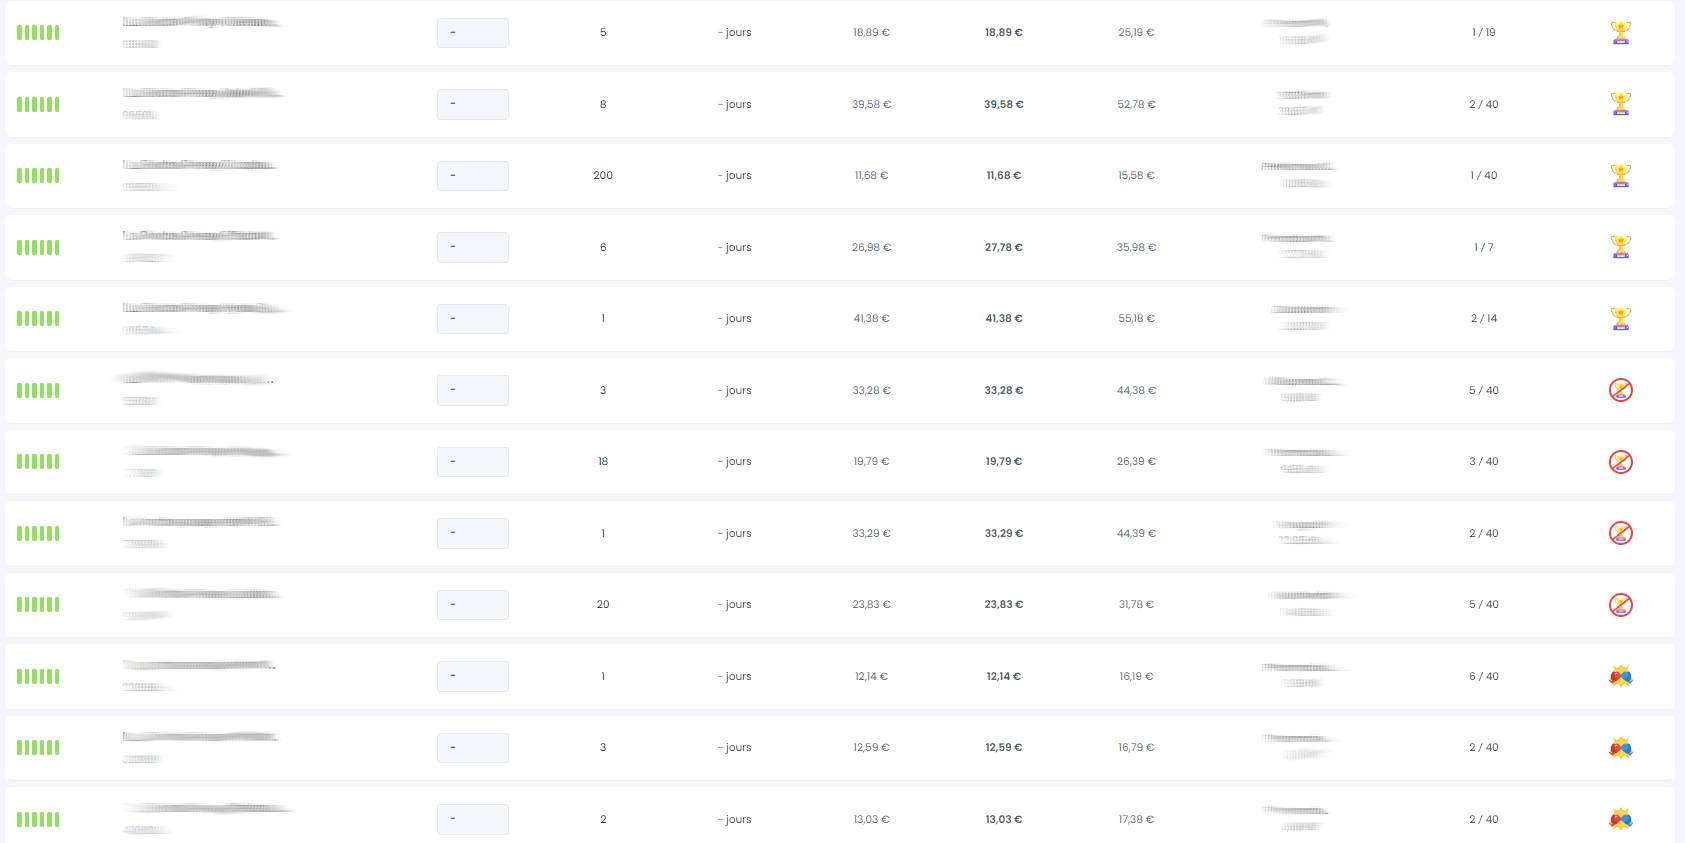This screenshot has height=843, width=1685.
Task: Click the "- jours" delay in the 26,98 € row
Action: (735, 247)
